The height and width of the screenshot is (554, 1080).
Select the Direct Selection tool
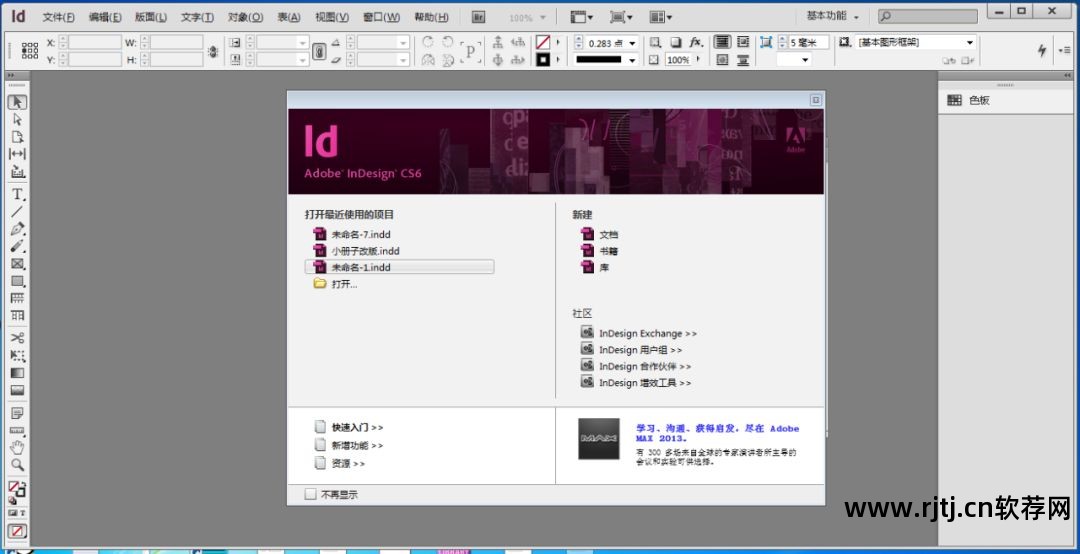pyautogui.click(x=17, y=119)
